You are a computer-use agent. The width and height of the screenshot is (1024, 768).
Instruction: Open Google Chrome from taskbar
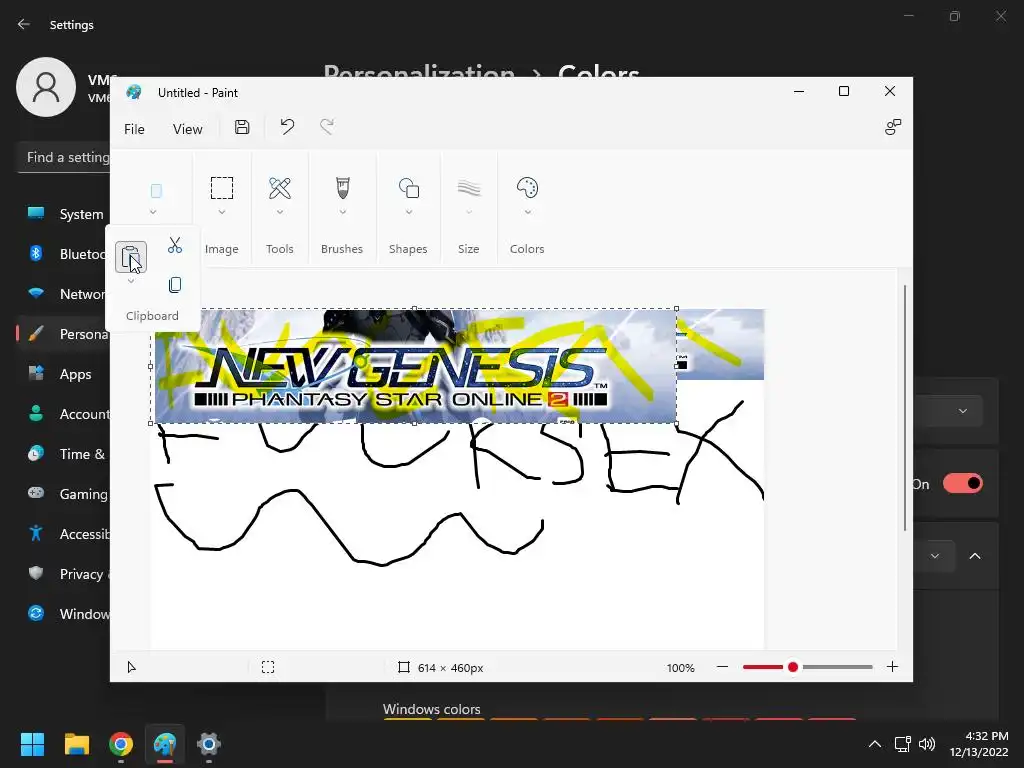point(121,744)
